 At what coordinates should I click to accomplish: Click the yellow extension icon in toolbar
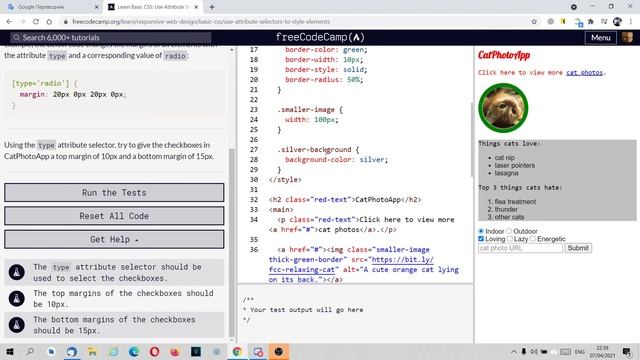564,22
